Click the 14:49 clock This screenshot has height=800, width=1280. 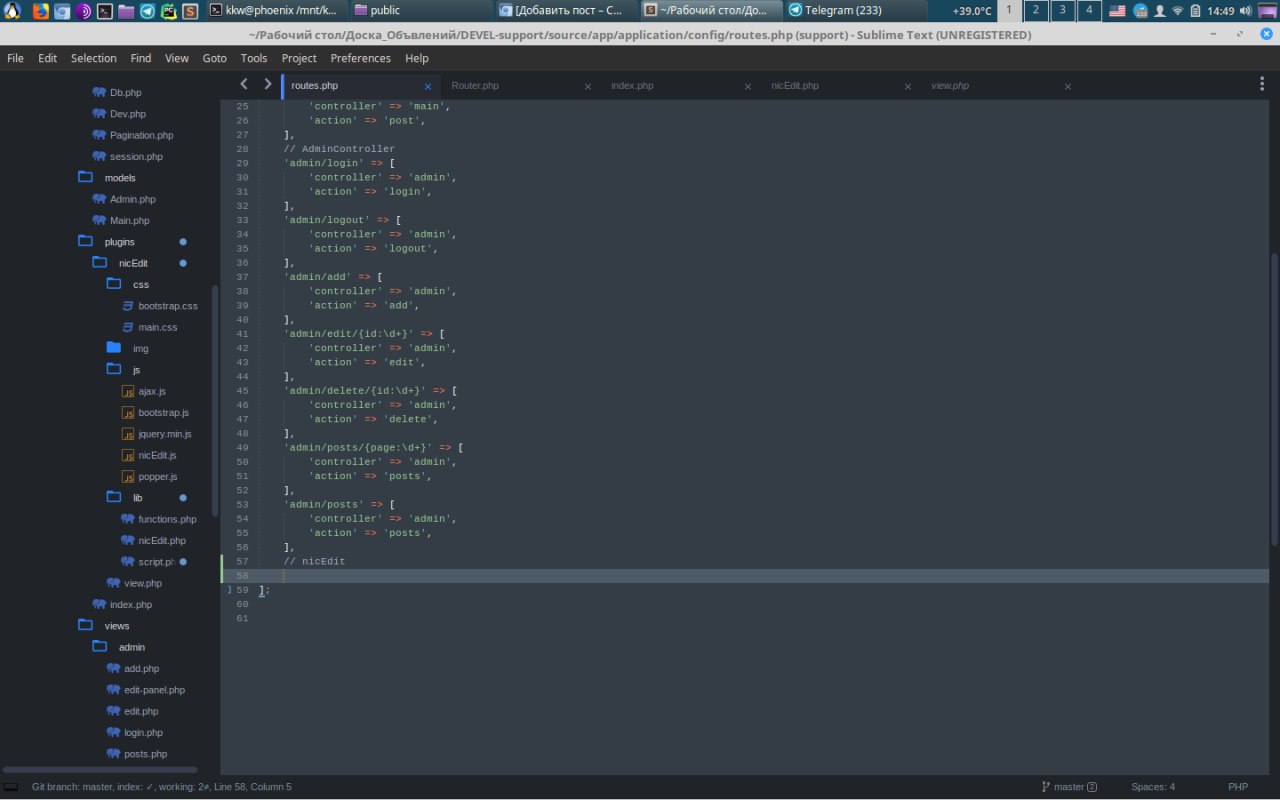(1221, 11)
